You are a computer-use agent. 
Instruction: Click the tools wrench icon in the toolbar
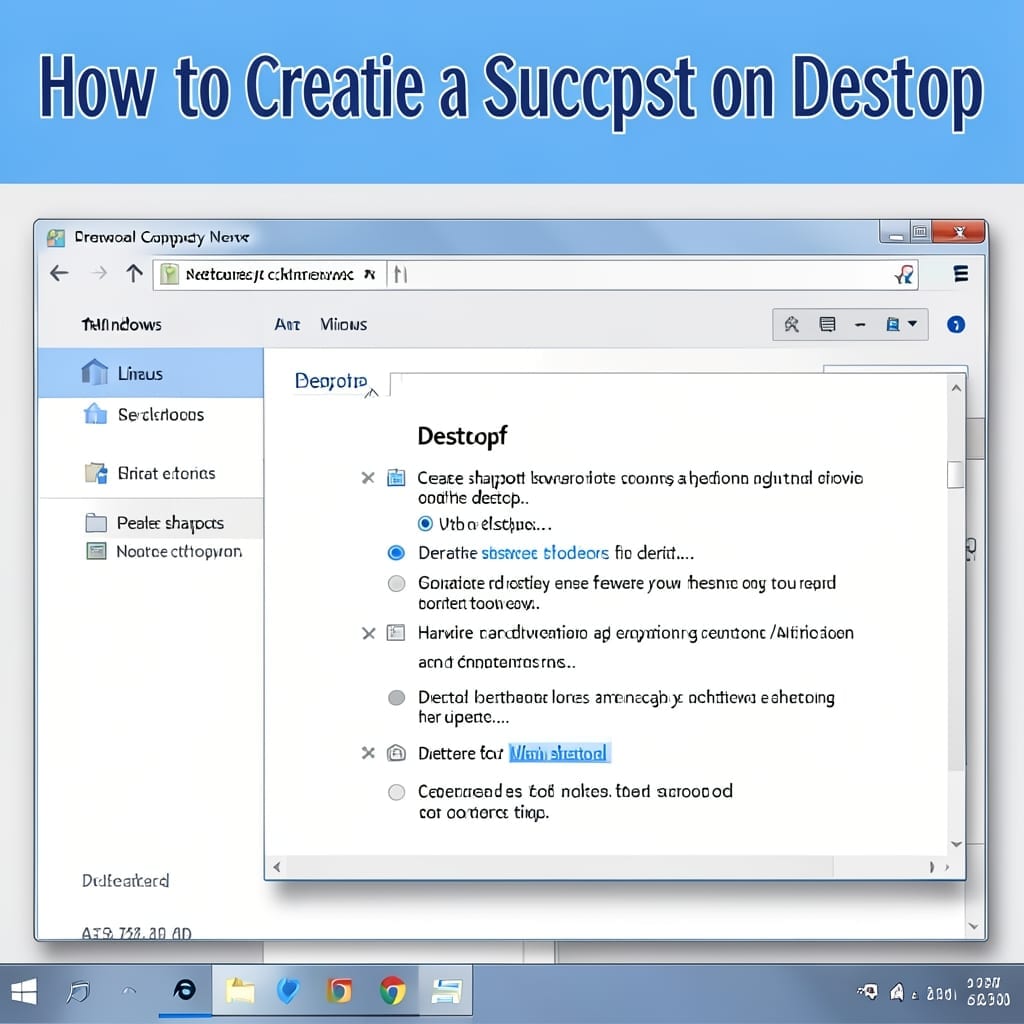point(792,325)
